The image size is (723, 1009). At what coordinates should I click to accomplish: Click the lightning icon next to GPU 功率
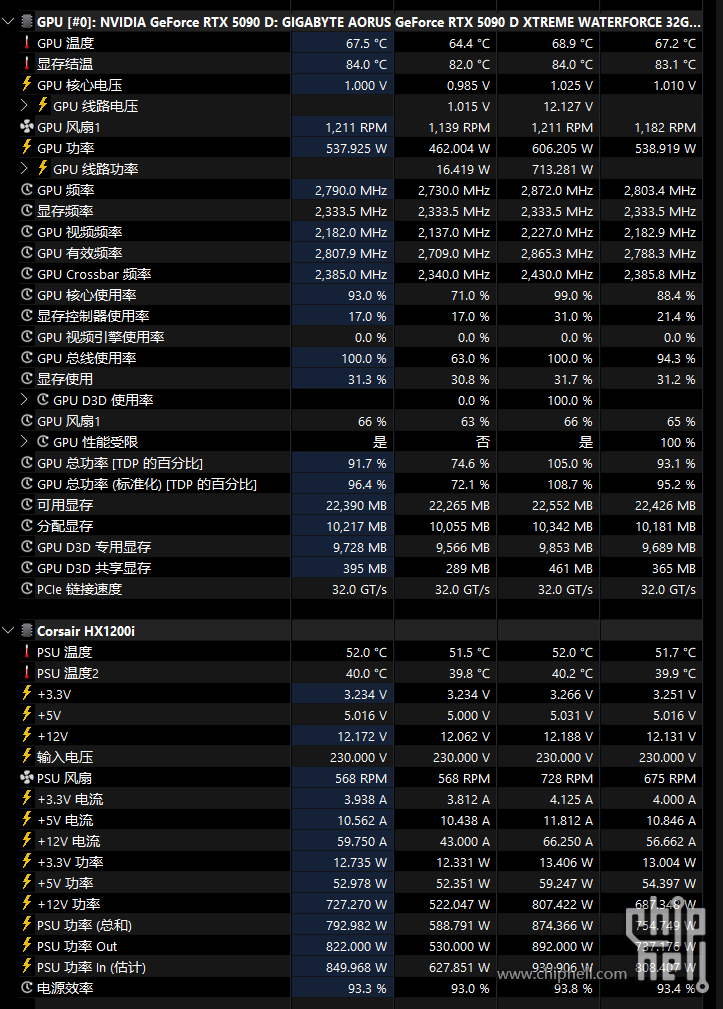pos(26,148)
